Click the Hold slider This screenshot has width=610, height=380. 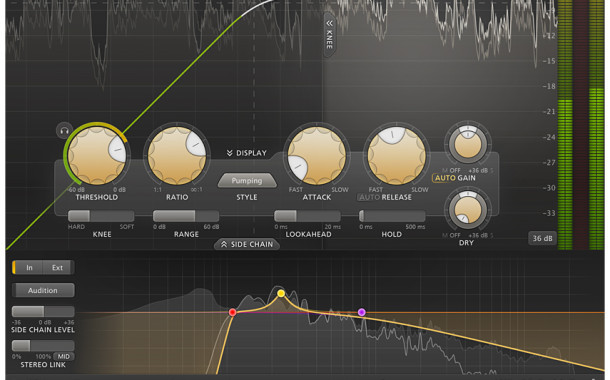click(x=392, y=216)
